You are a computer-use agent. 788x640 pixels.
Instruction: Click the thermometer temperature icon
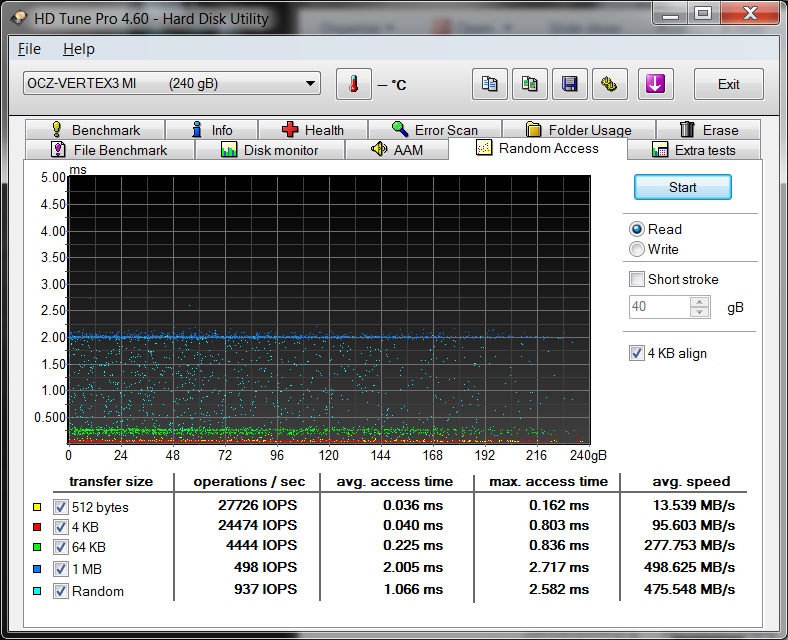tap(353, 84)
